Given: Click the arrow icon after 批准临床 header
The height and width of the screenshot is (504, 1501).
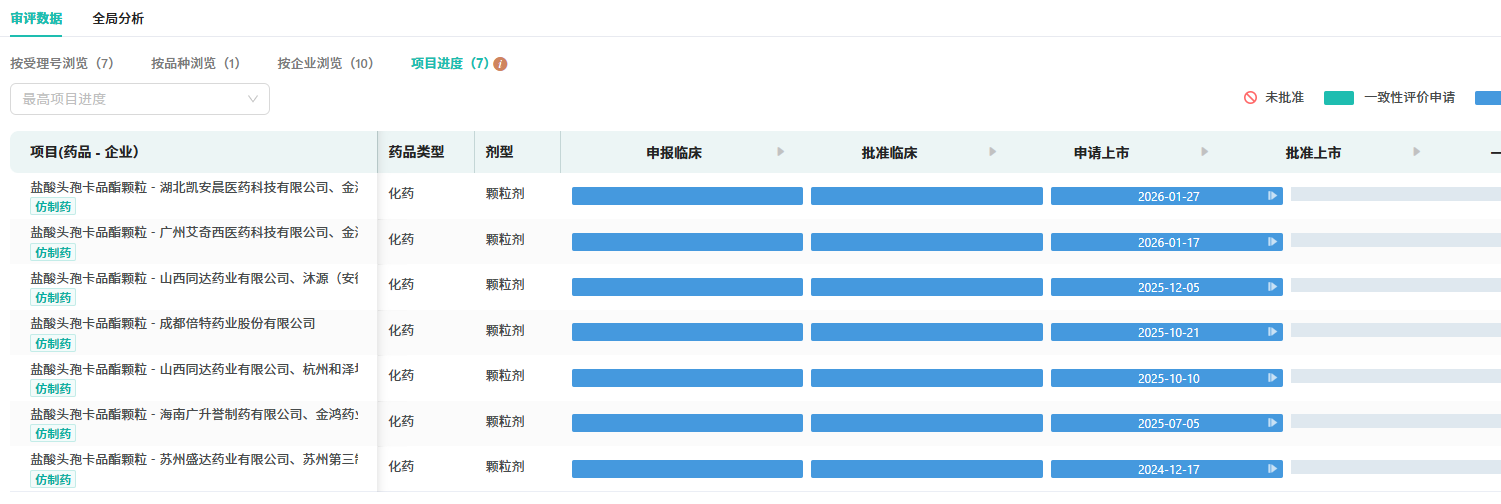Looking at the screenshot, I should [993, 152].
